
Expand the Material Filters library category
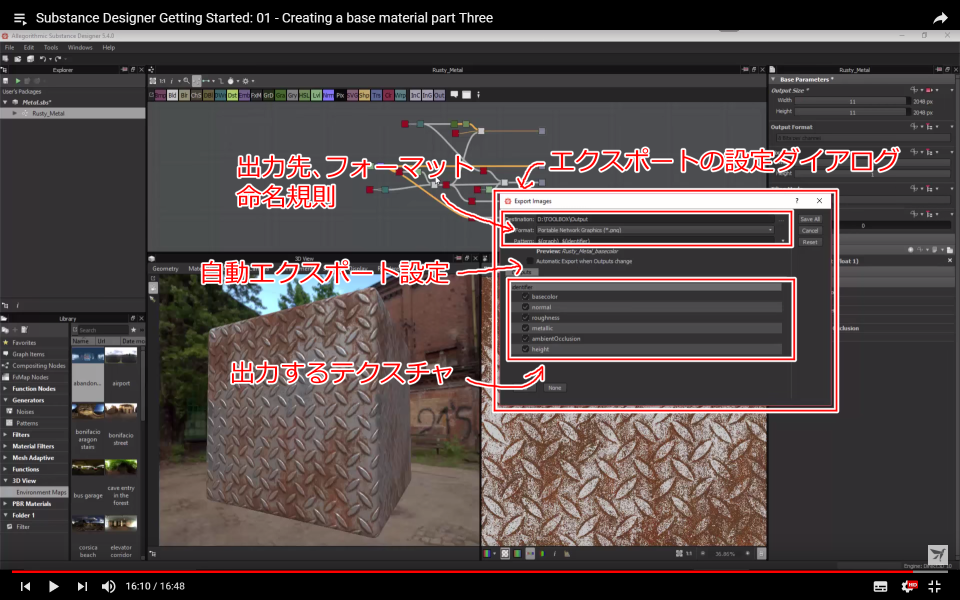tap(6, 446)
